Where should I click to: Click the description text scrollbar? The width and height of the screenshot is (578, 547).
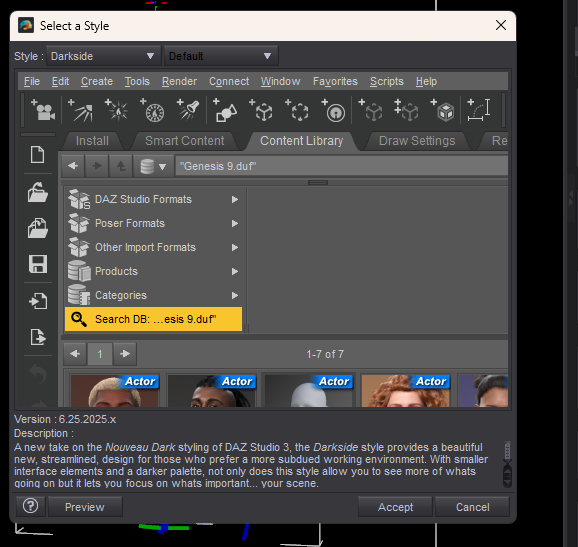[507, 464]
